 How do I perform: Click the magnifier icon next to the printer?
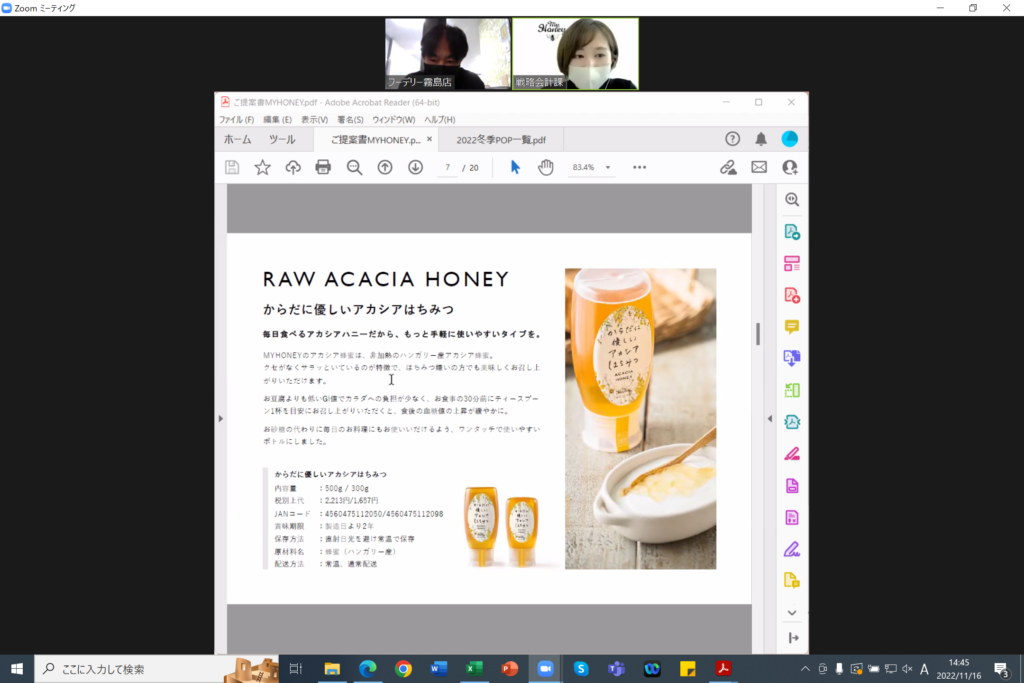click(x=354, y=167)
